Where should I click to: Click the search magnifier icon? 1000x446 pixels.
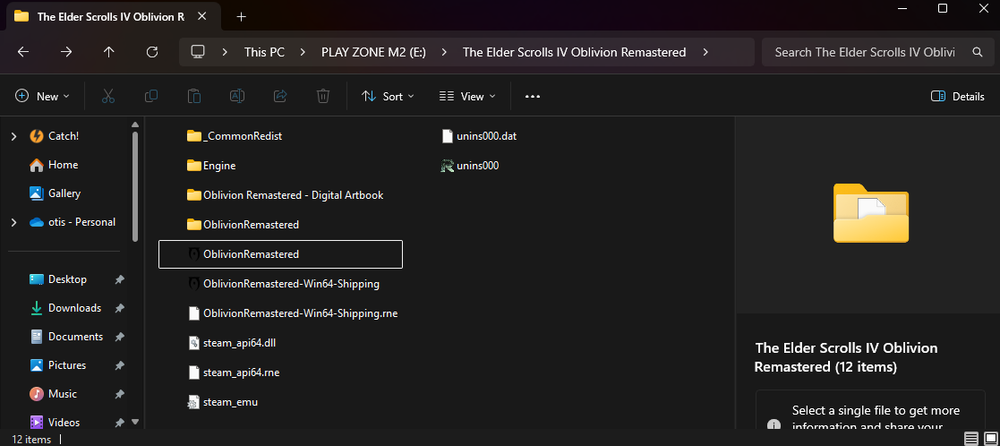[x=977, y=52]
